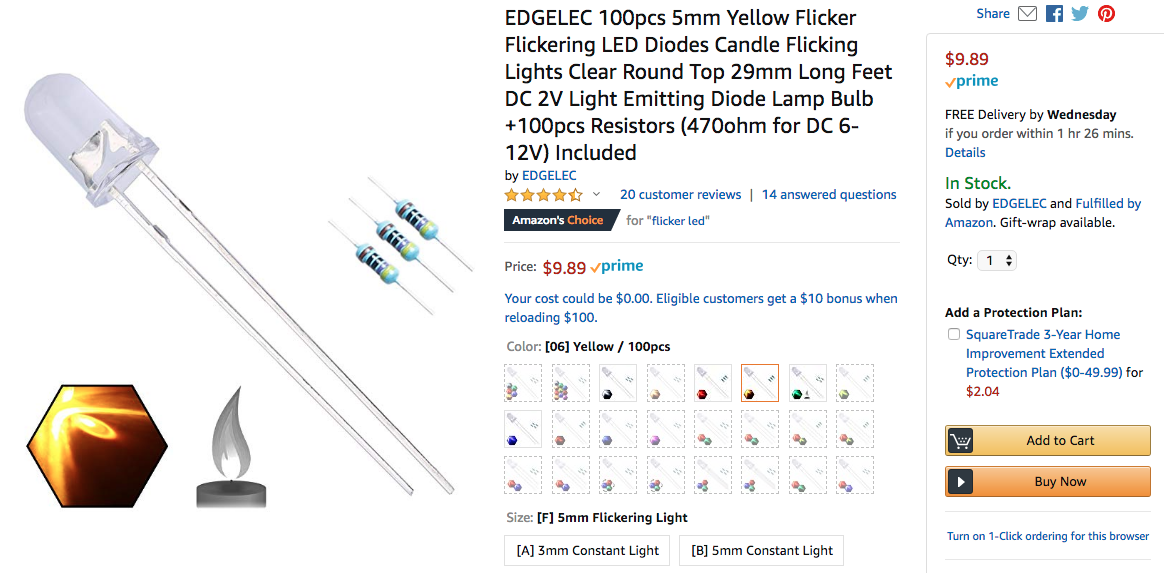
Task: Open 14 answered questions
Action: [x=829, y=195]
